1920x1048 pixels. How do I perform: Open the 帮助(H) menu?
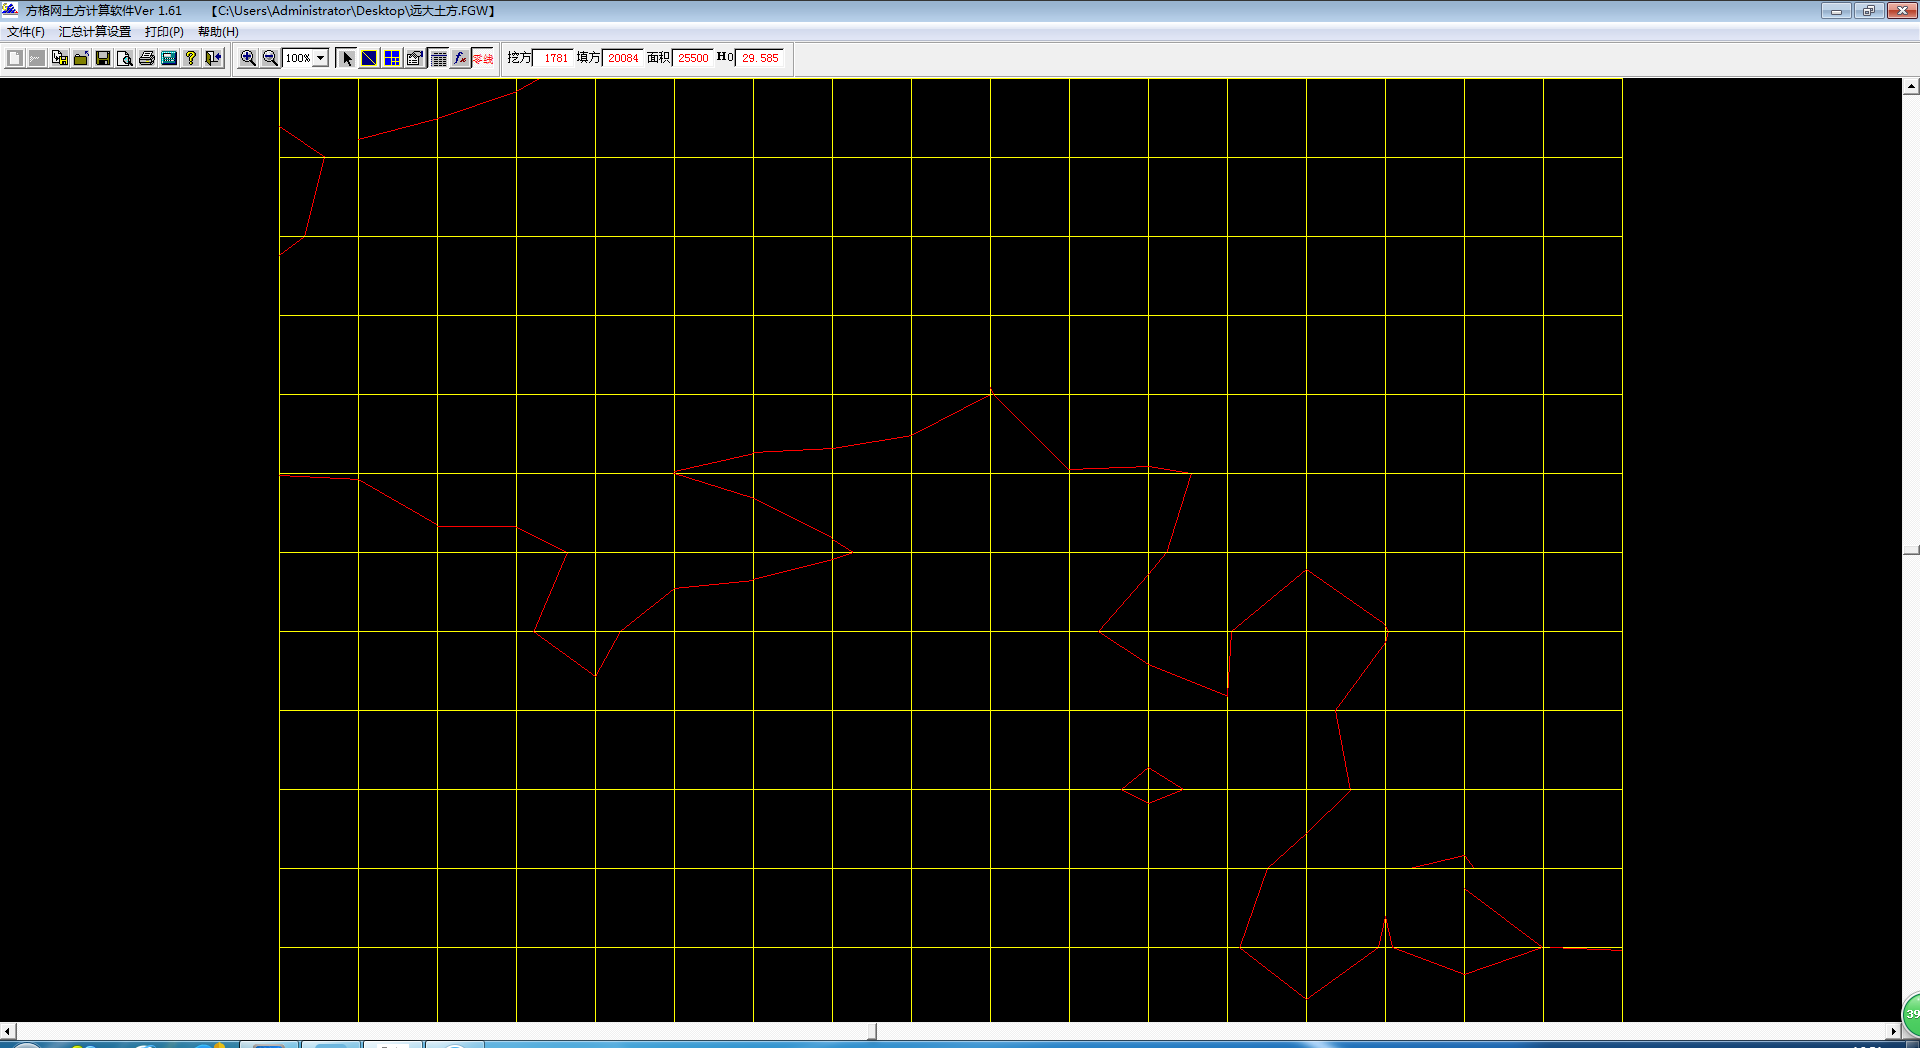tap(218, 32)
